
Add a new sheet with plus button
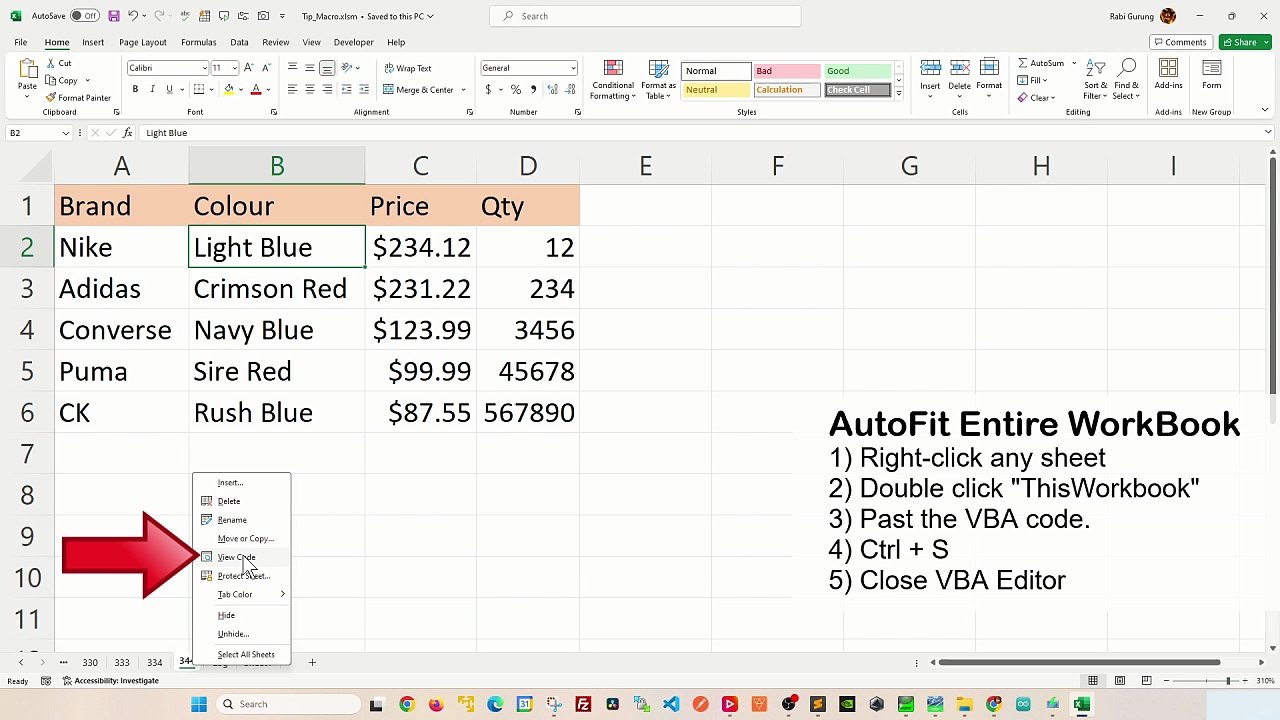pos(311,662)
